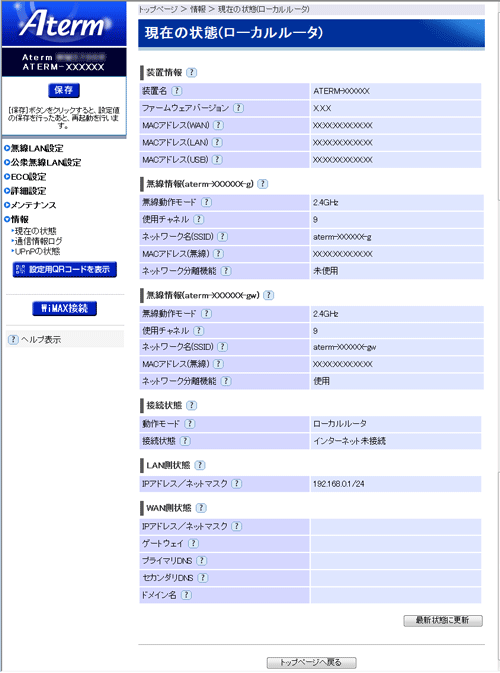
Task: Expand メンテナンス menu
Action: (x=30, y=205)
